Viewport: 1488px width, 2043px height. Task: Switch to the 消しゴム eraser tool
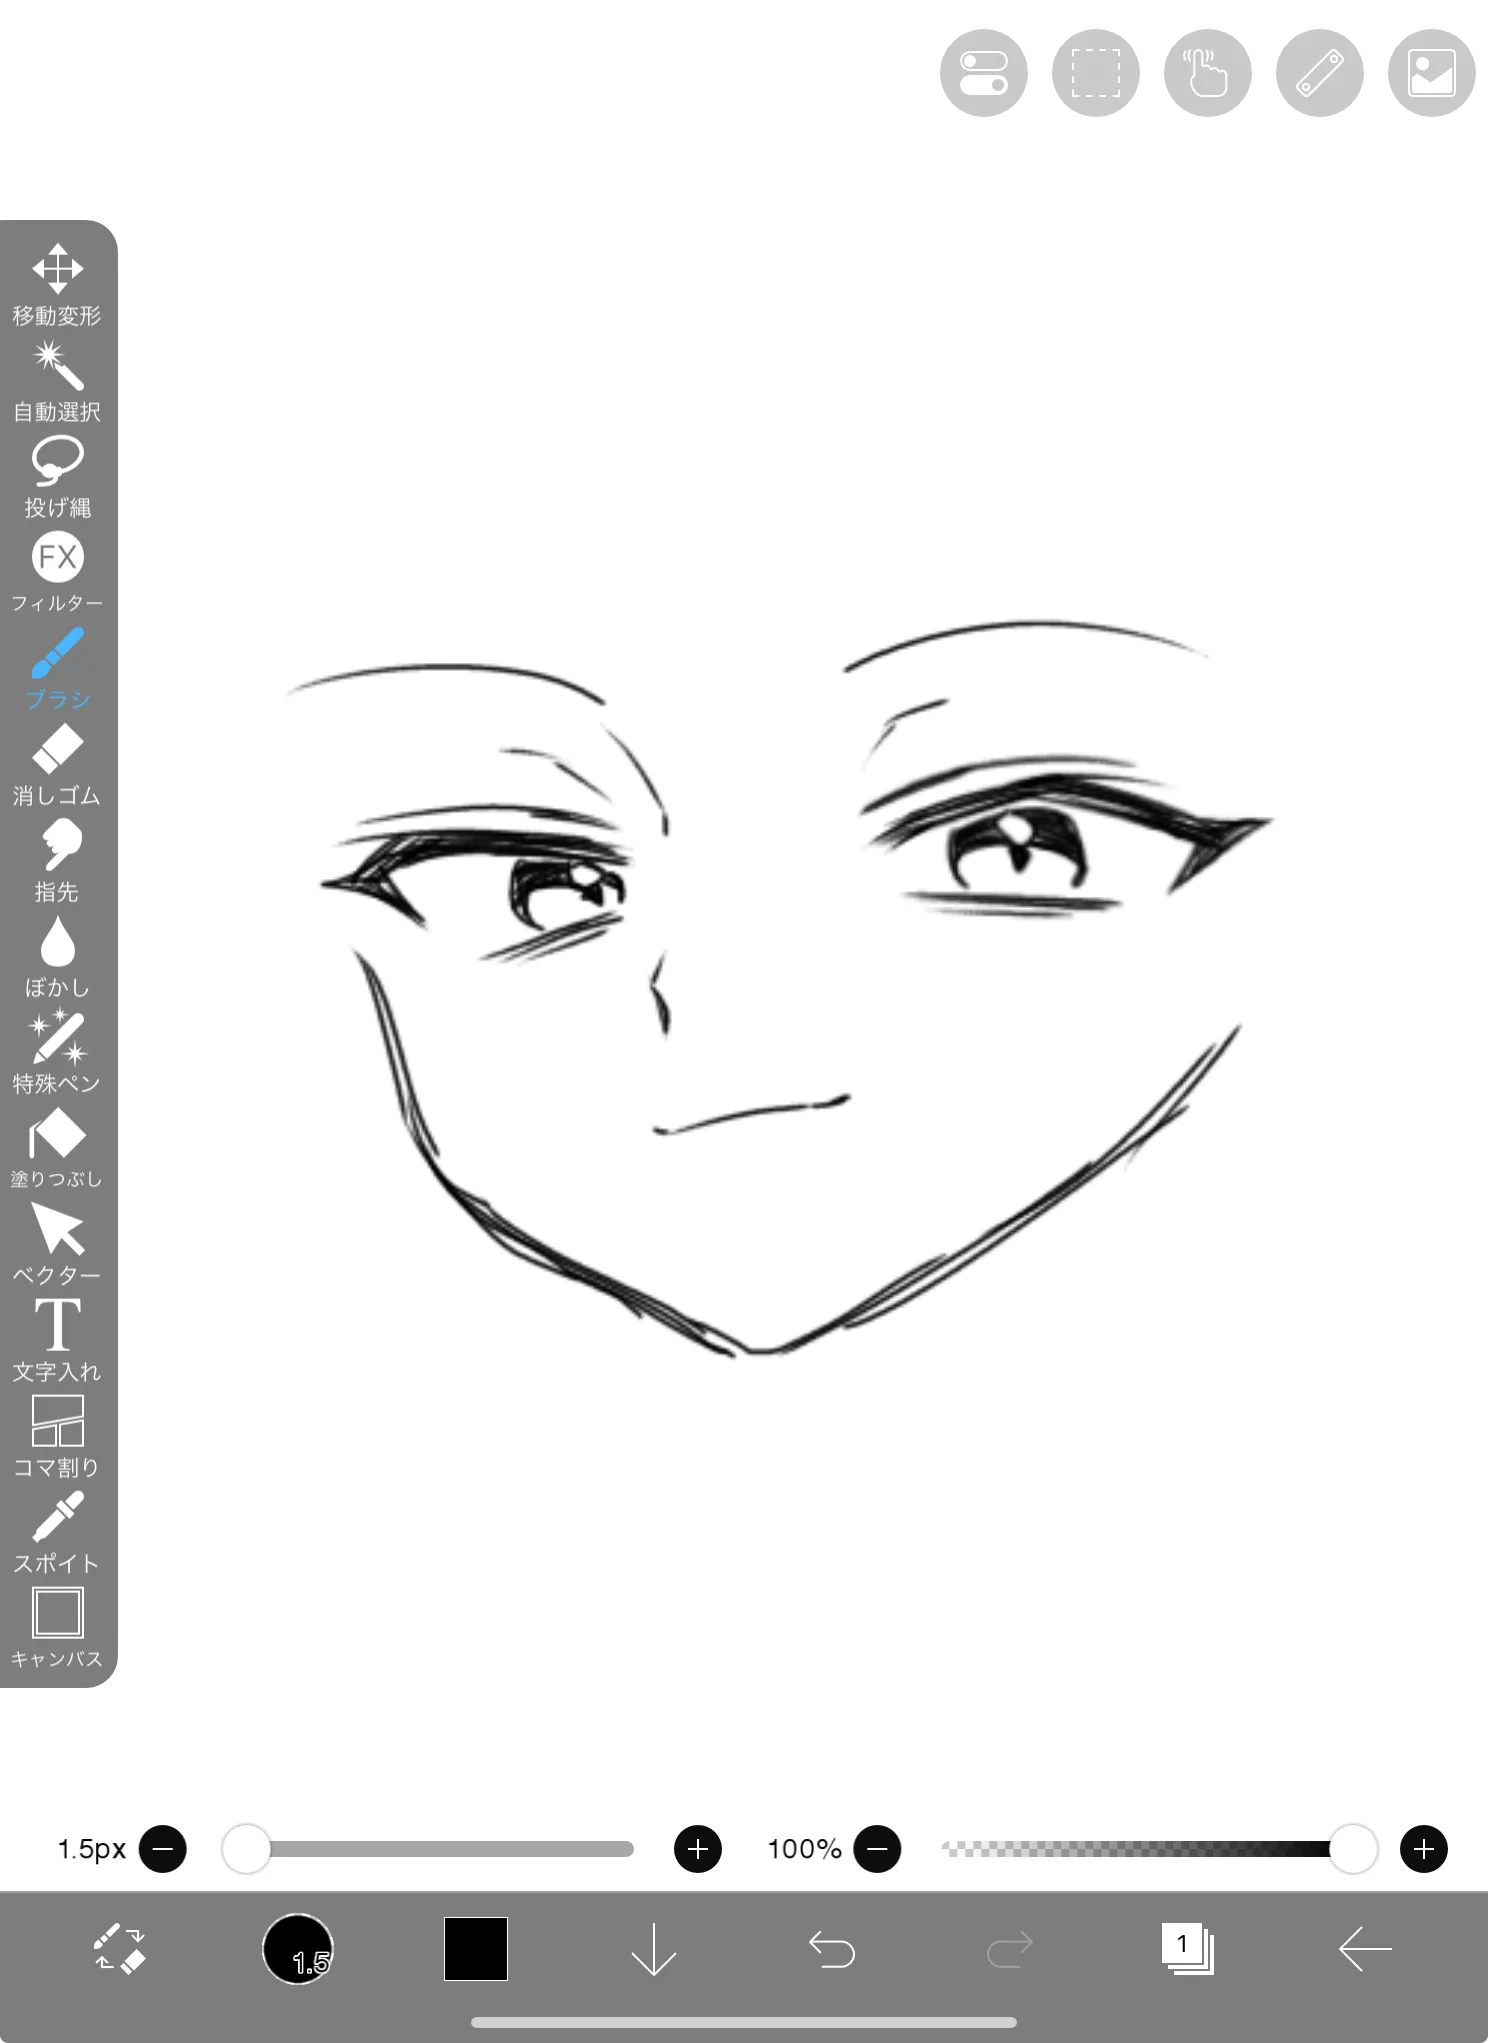(x=57, y=765)
